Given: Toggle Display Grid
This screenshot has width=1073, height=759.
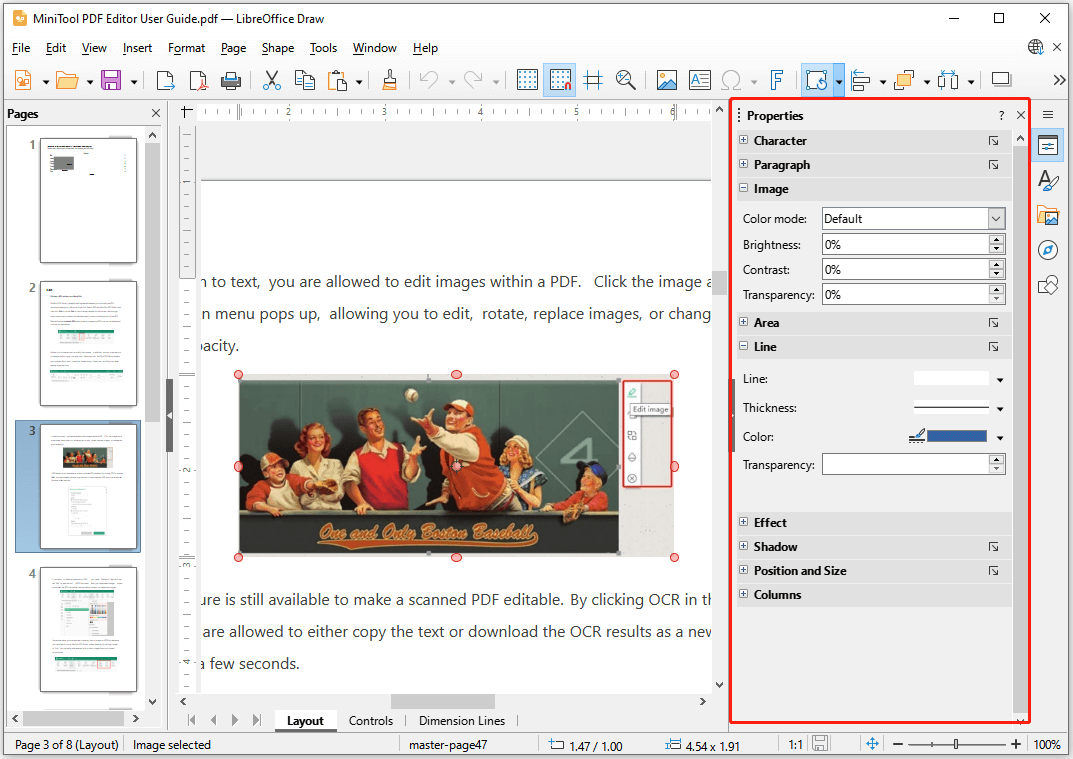Looking at the screenshot, I should [x=527, y=80].
